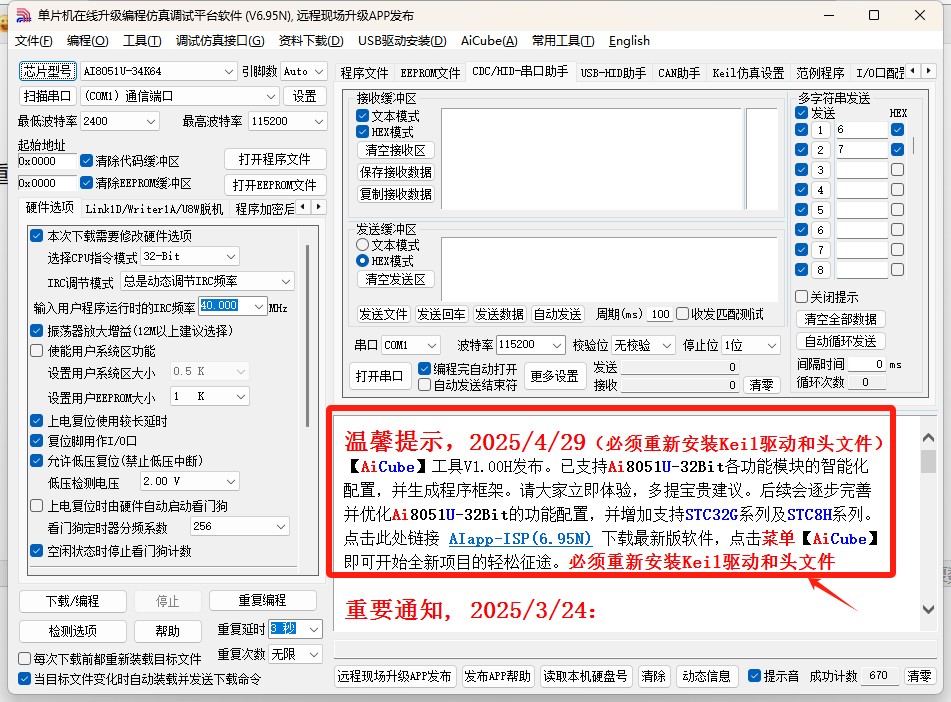Image resolution: width=951 pixels, height=702 pixels.
Task: Open 编程(O) menu
Action: tap(87, 41)
